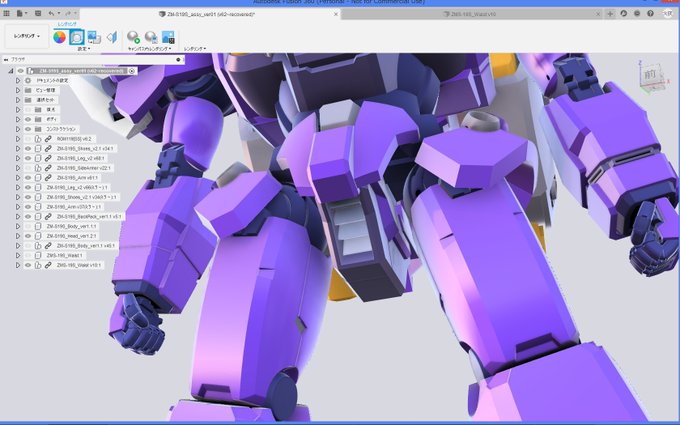Viewport: 680px width, 425px height.
Task: Open the Job Status clock icon
Action: pos(624,13)
